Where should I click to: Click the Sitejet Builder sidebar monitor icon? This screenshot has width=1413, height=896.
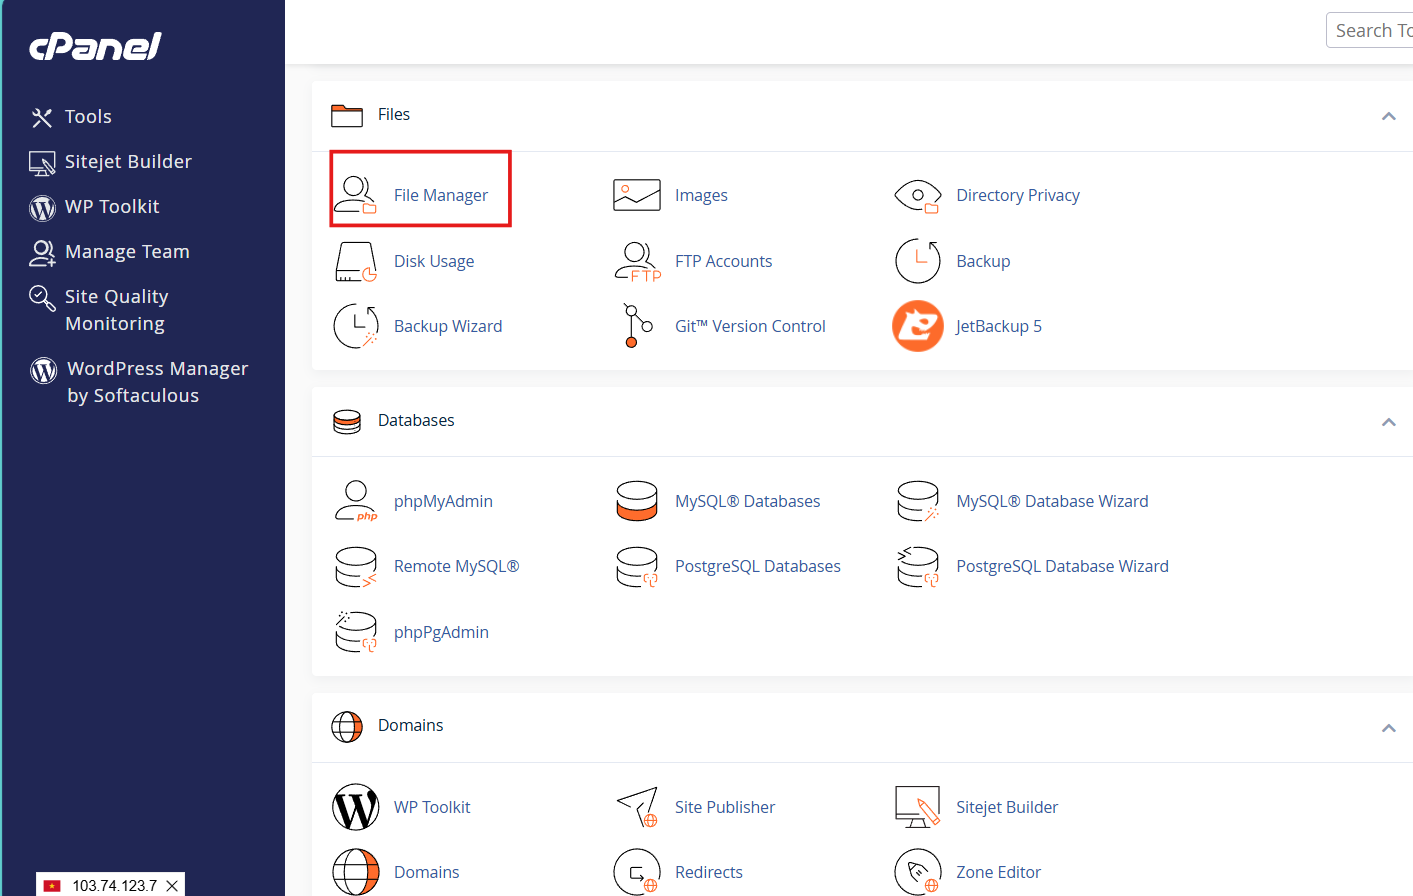click(x=42, y=163)
